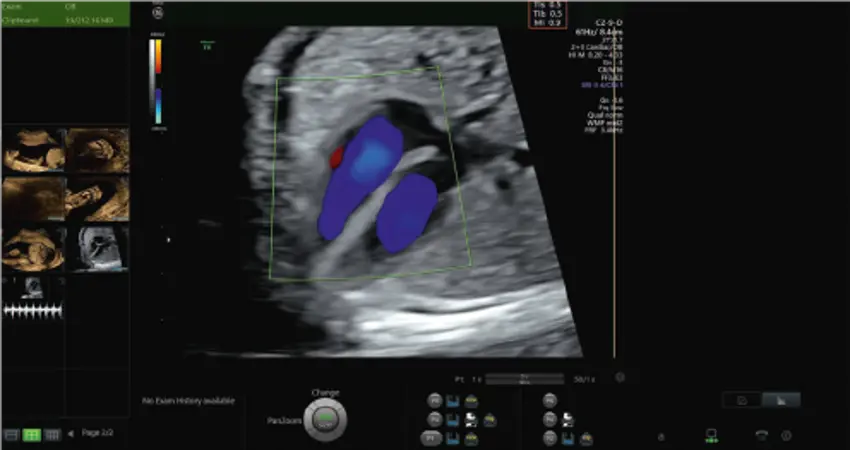The width and height of the screenshot is (850, 450).
Task: Switch clipboard to single-column layout icon
Action: tap(12, 435)
